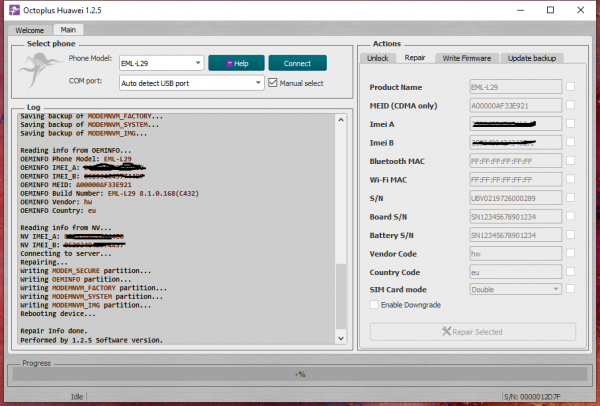Click the Battery S/N field
Image resolution: width=600 pixels, height=406 pixels.
pos(515,235)
